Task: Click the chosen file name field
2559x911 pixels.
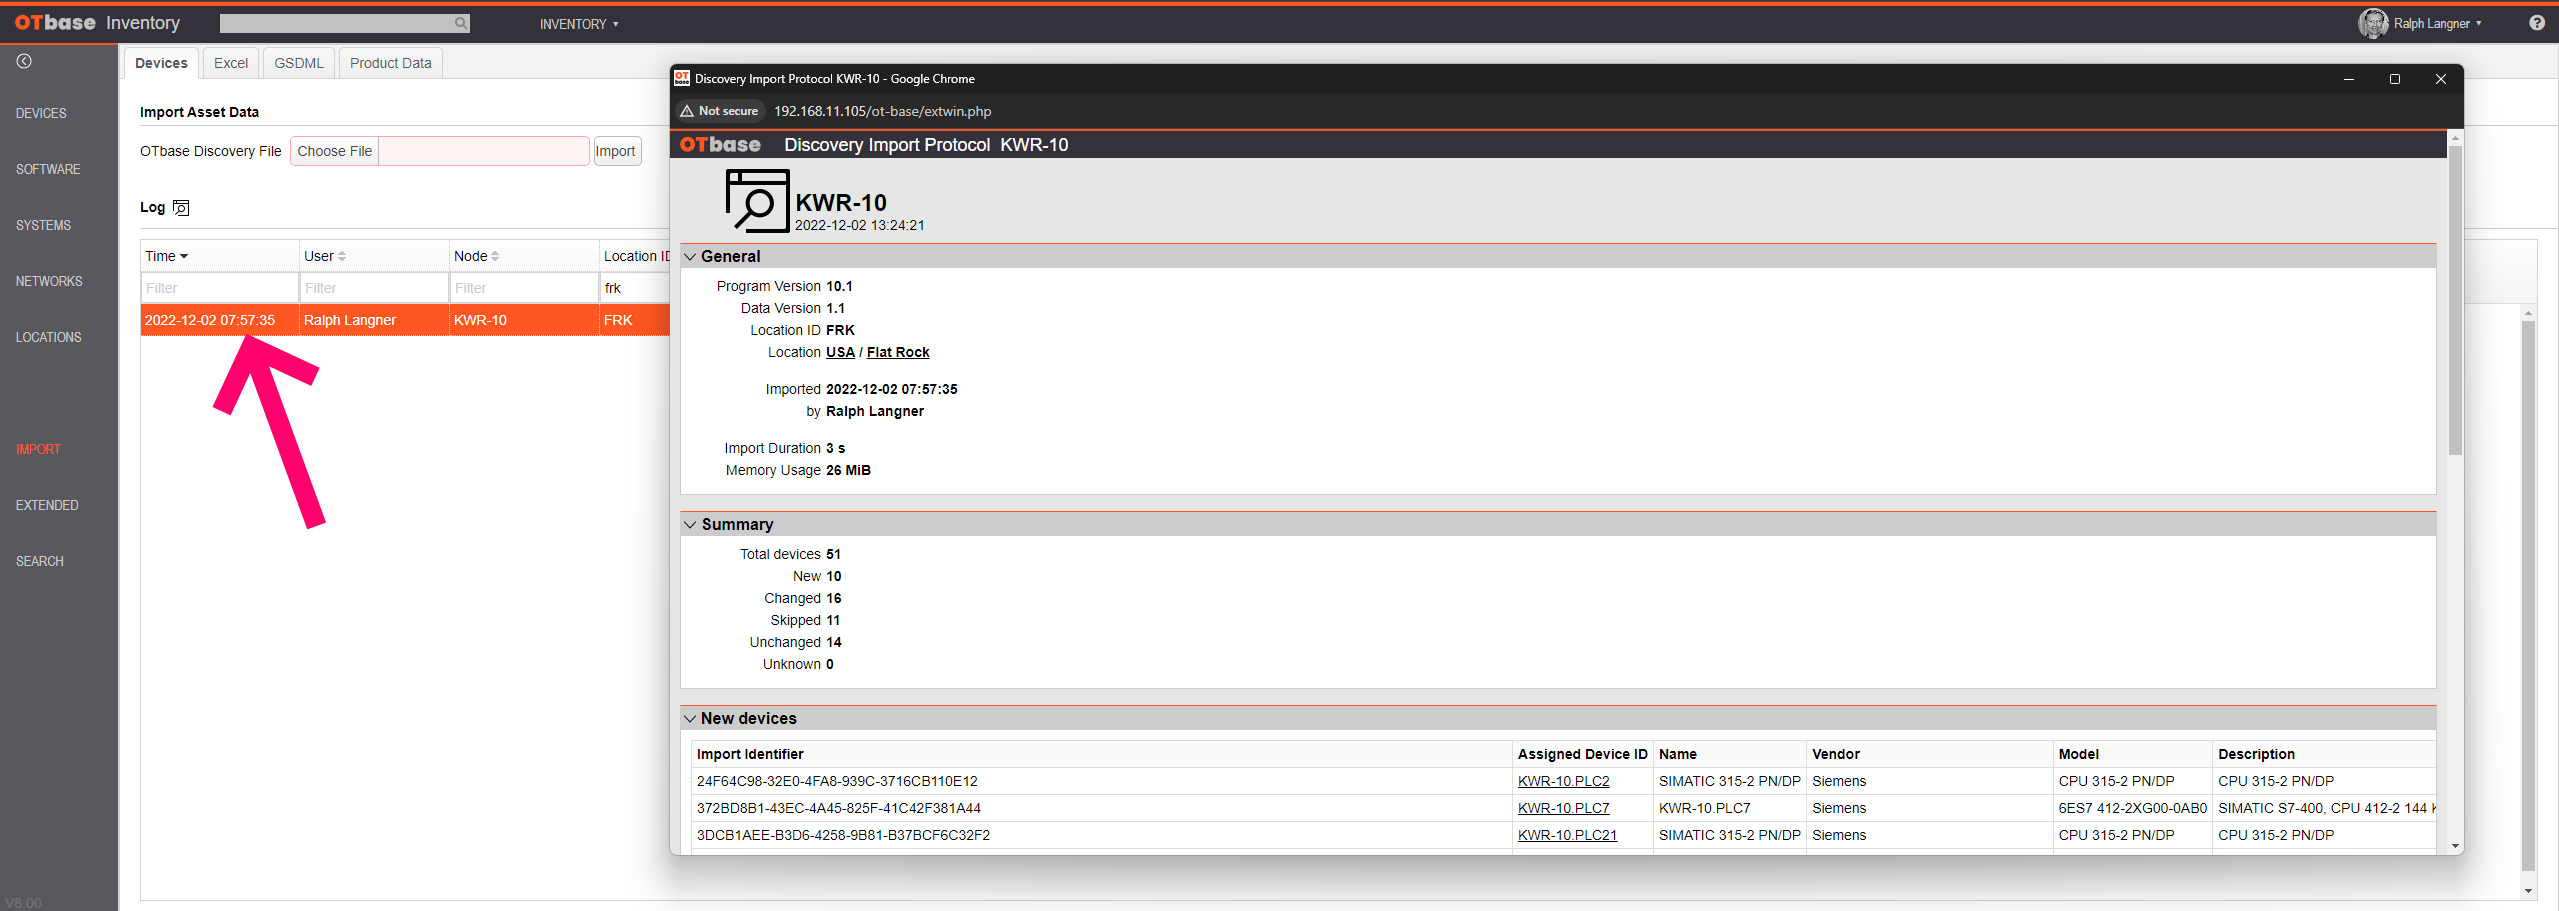Action: [484, 151]
